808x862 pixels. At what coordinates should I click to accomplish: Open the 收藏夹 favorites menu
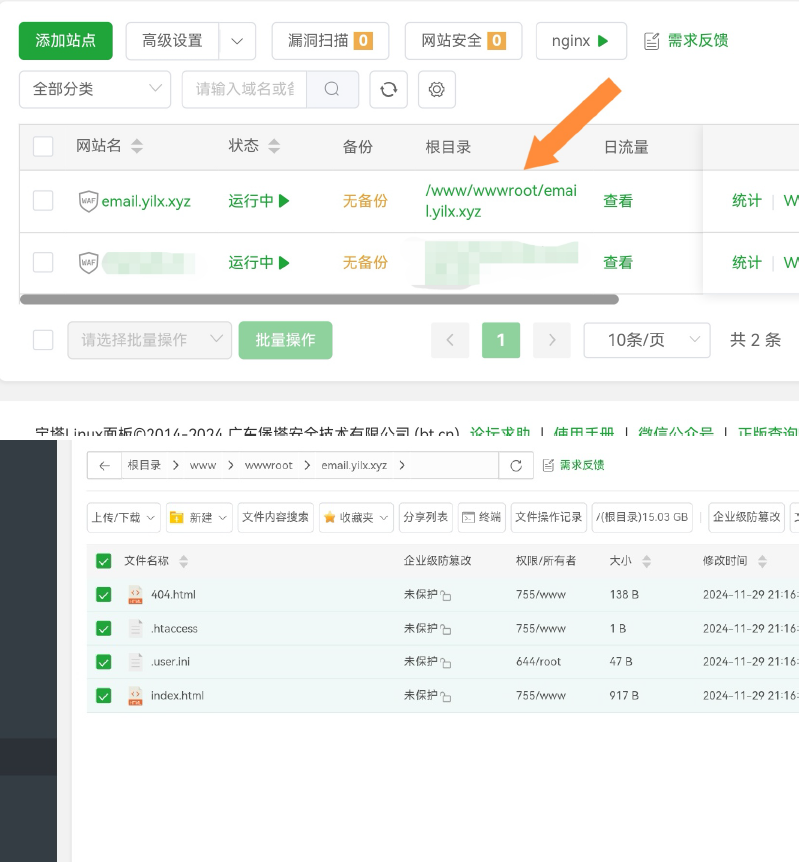click(x=356, y=517)
